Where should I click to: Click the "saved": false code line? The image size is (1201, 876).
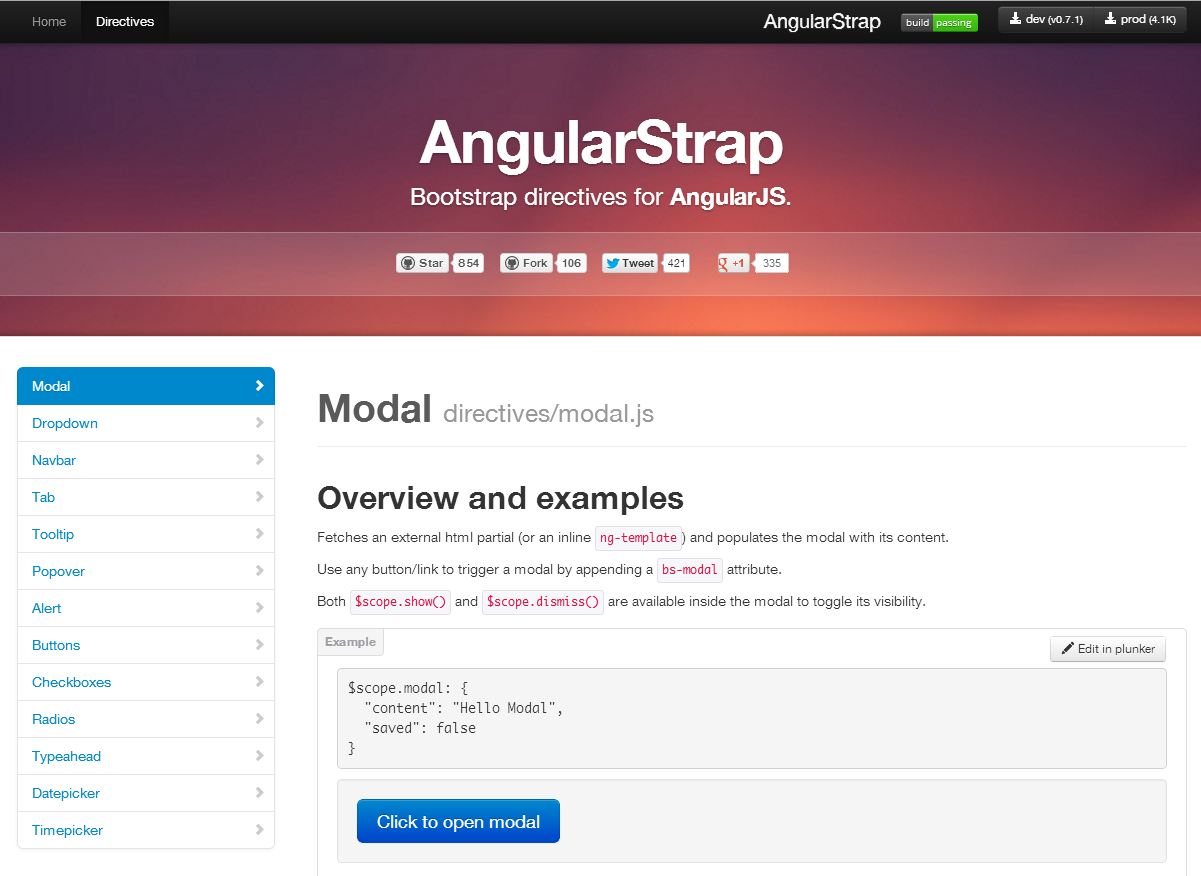[420, 728]
